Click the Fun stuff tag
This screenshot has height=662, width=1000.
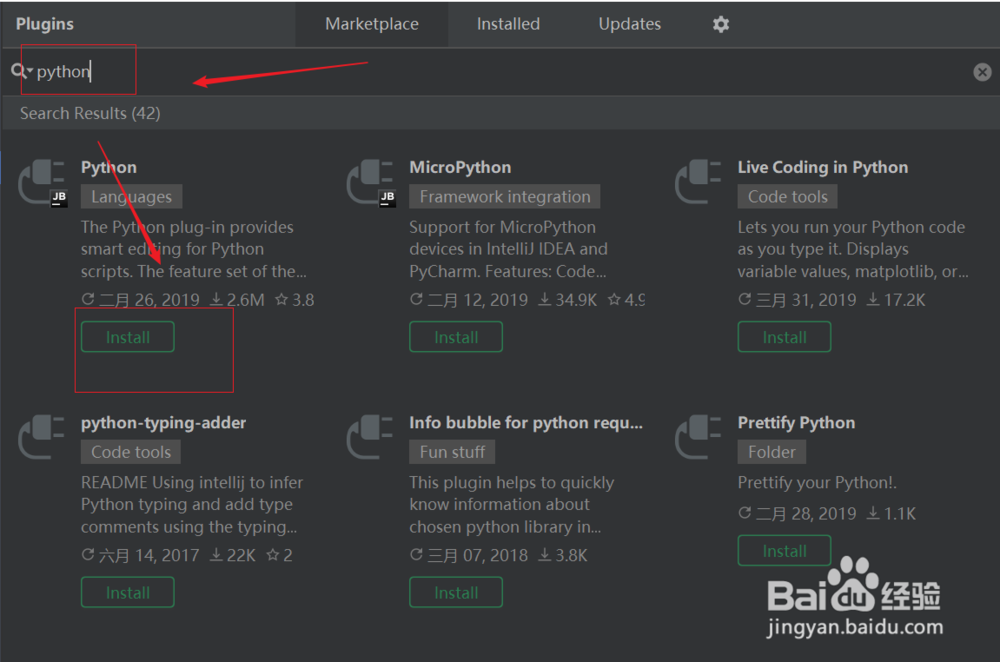point(452,452)
